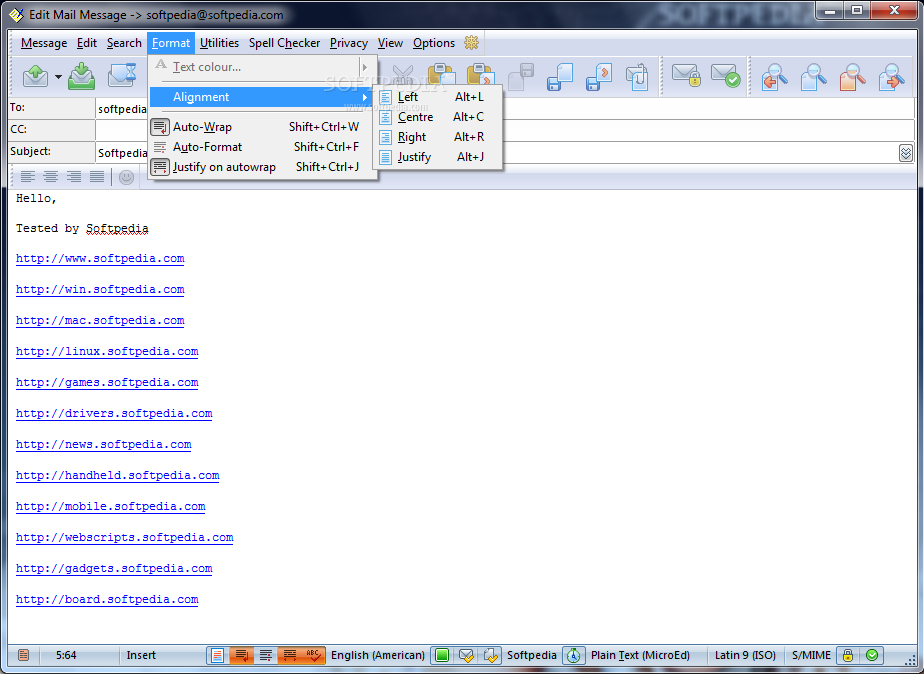Open the http://mac.softpedia.com link
The width and height of the screenshot is (924, 674).
(x=100, y=321)
